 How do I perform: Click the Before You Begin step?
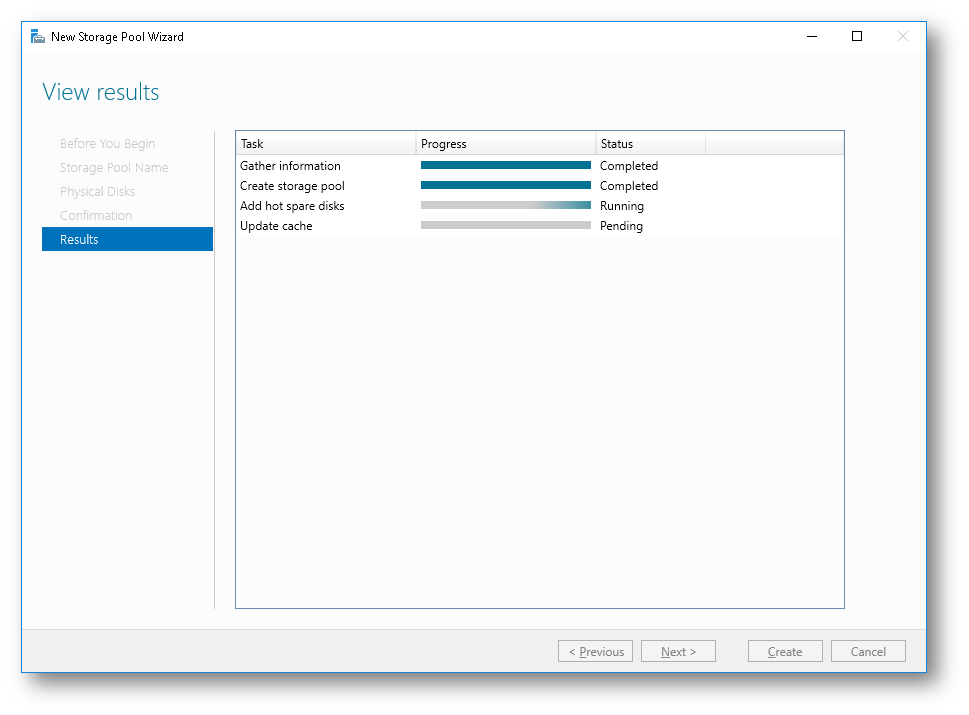click(107, 143)
